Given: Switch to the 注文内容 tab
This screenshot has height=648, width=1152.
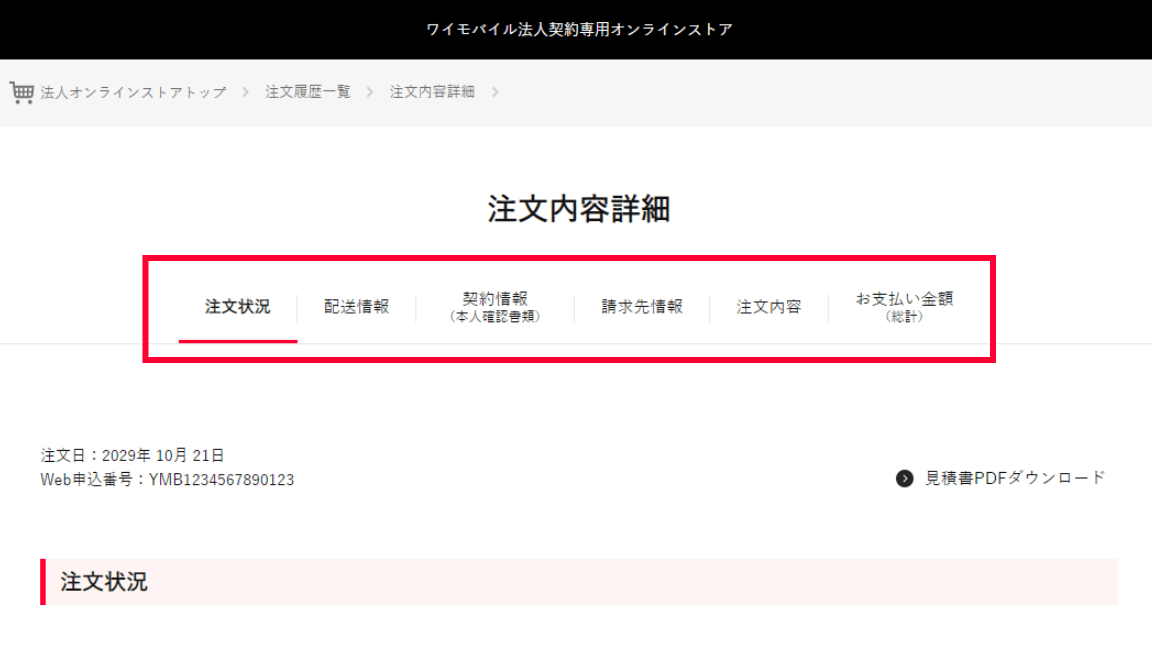Looking at the screenshot, I should pos(769,307).
